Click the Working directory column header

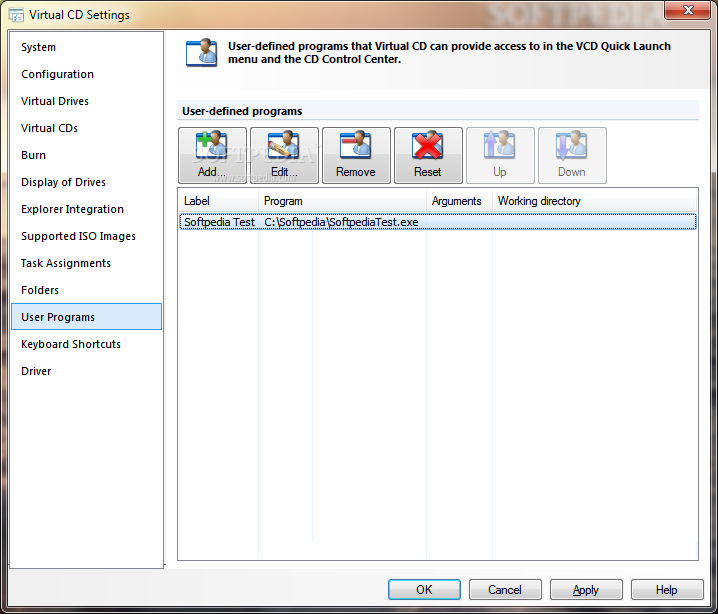594,201
